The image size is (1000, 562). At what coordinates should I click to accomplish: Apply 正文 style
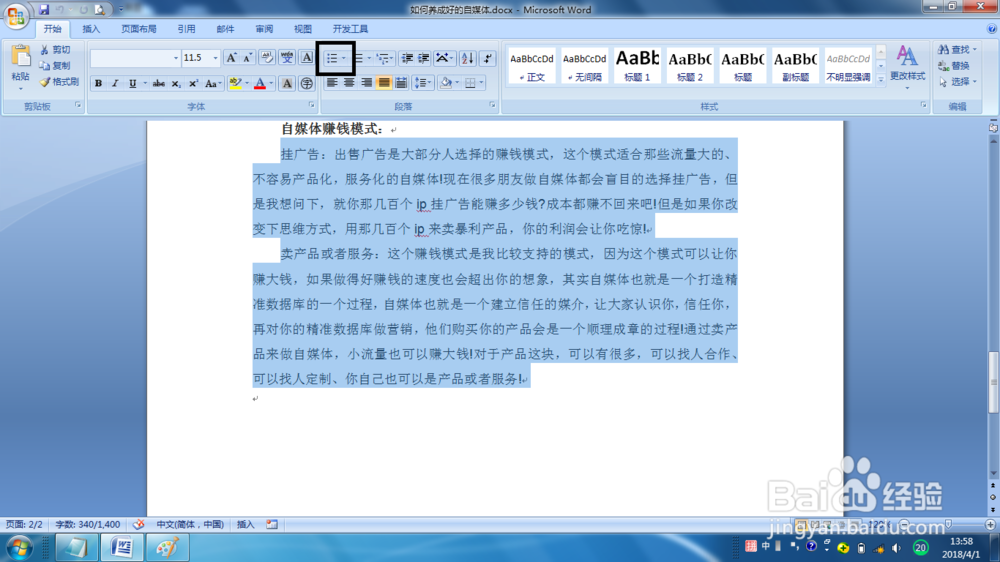click(532, 66)
